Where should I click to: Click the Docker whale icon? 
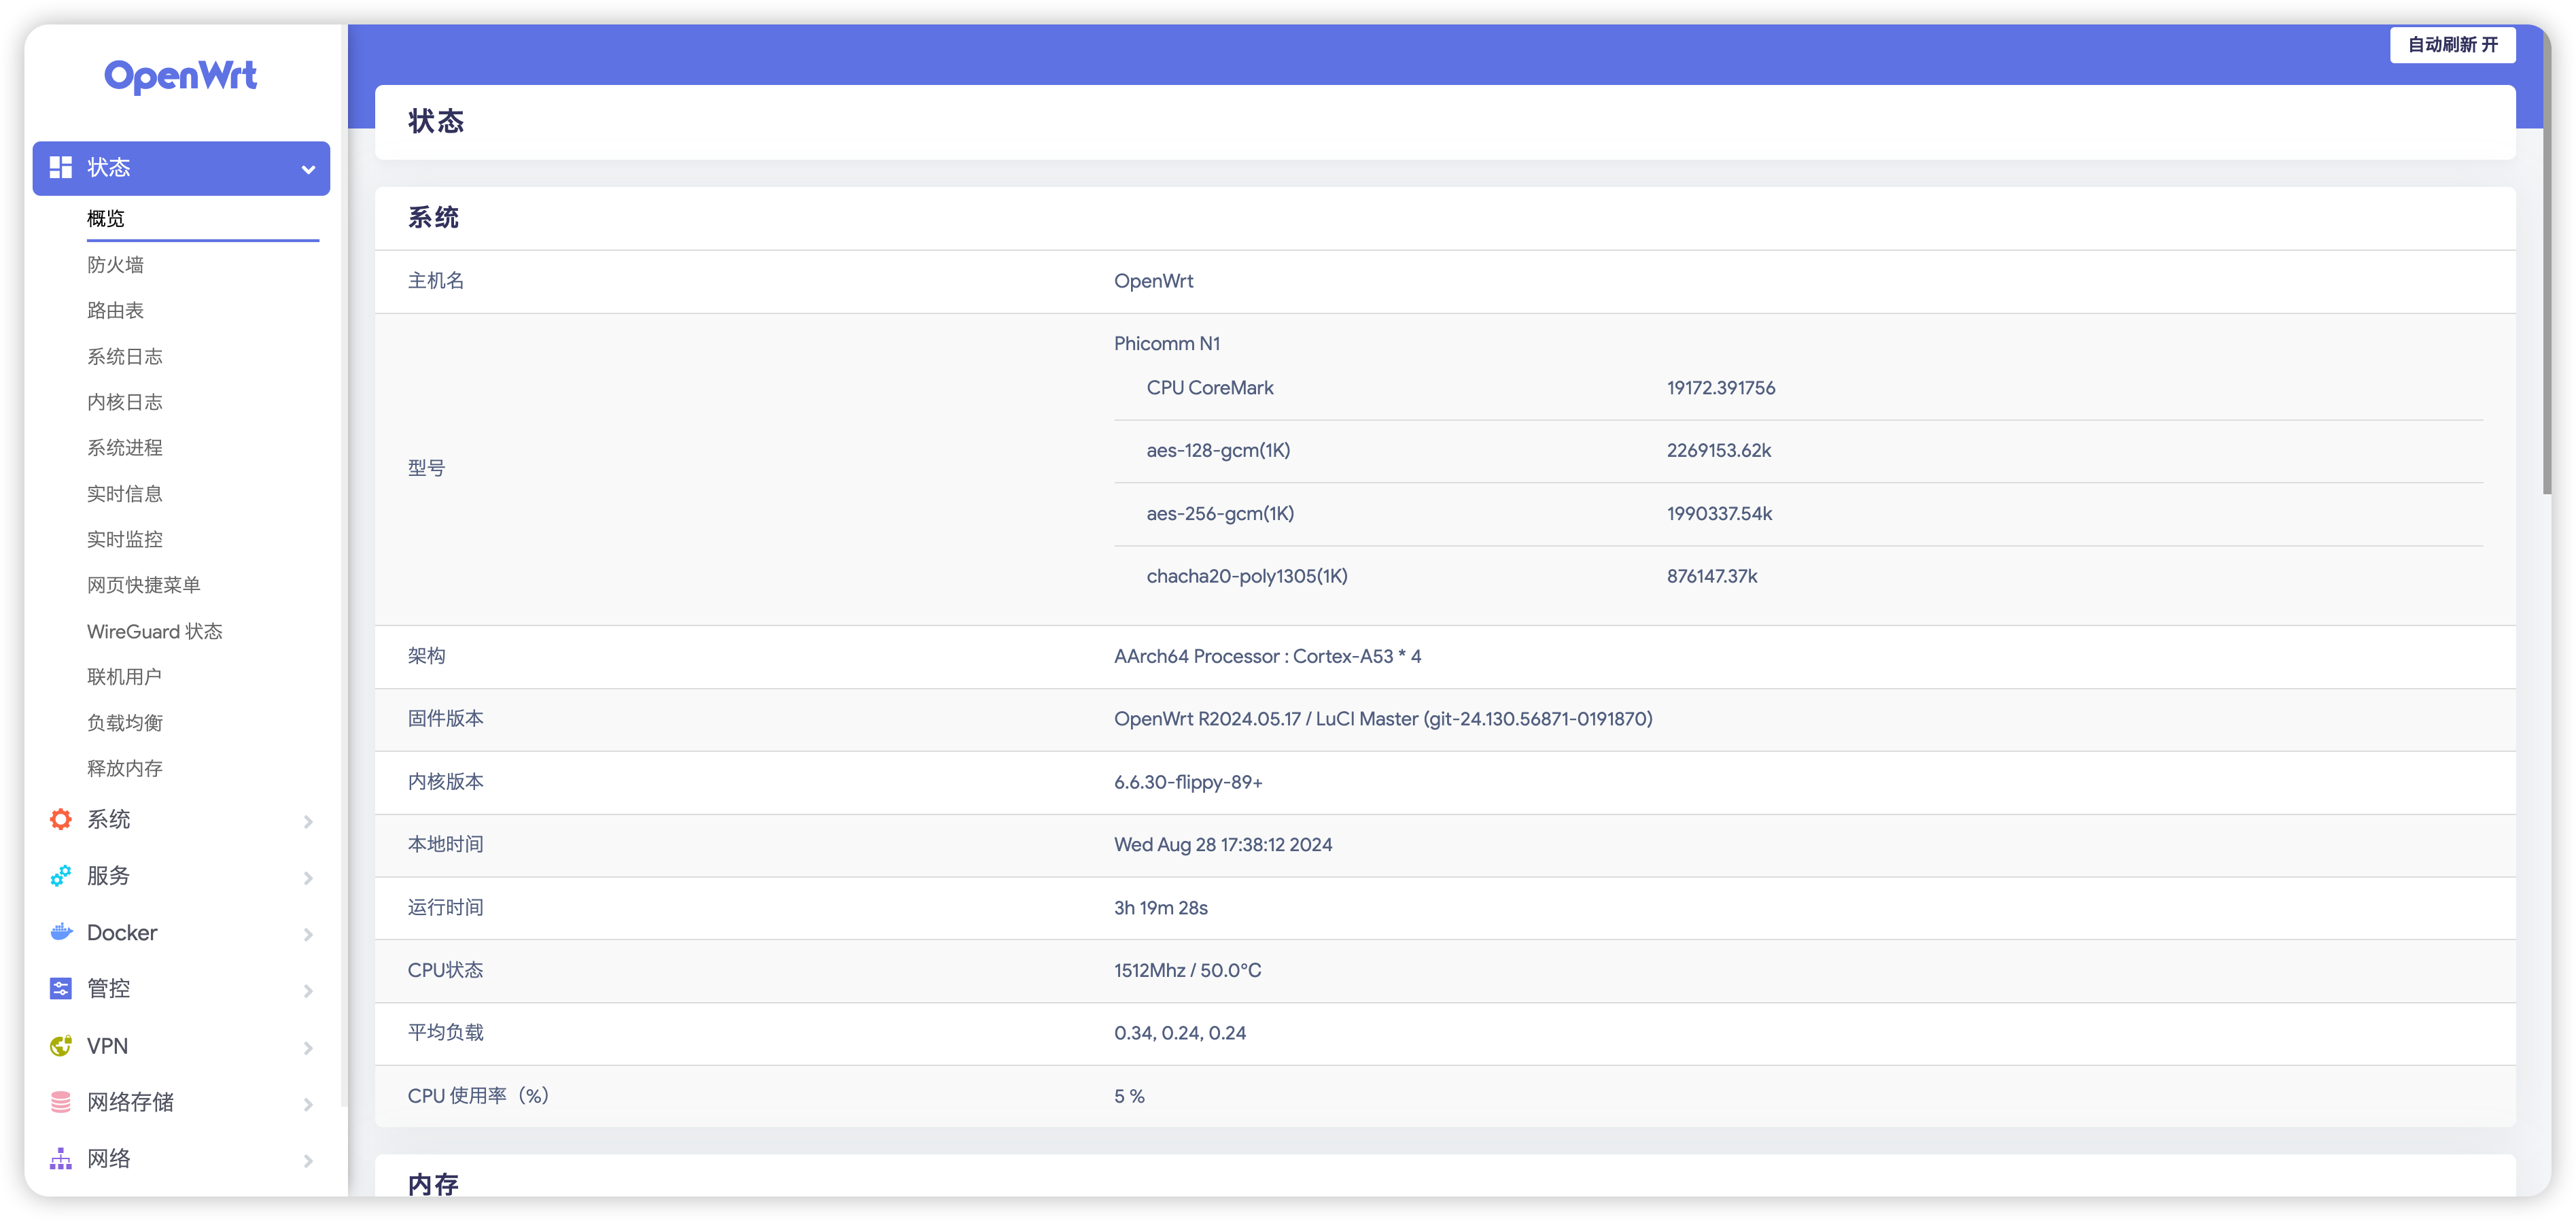click(61, 932)
